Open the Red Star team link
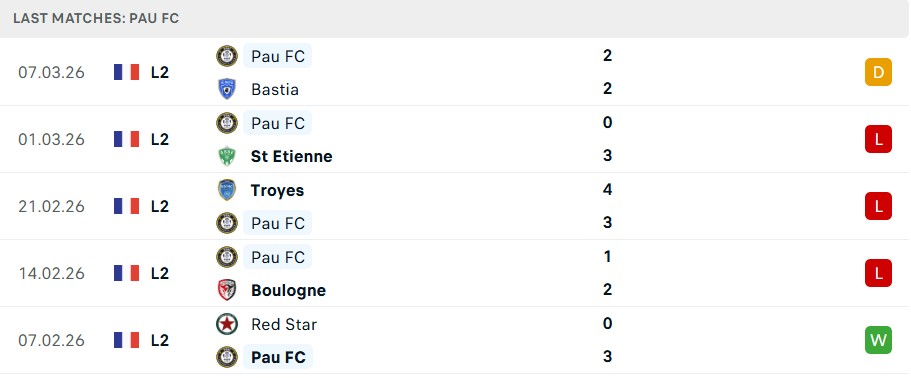This screenshot has width=911, height=378. (284, 324)
